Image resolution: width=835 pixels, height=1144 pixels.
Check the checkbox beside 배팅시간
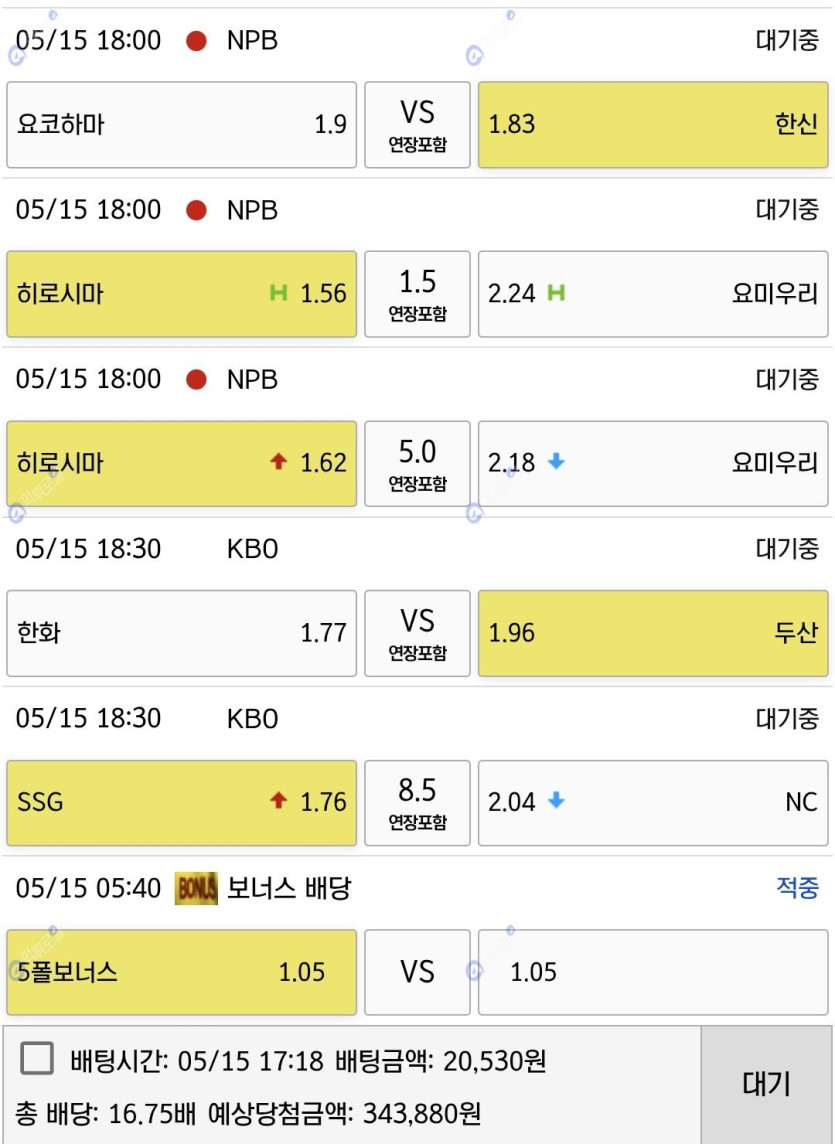point(37,1059)
